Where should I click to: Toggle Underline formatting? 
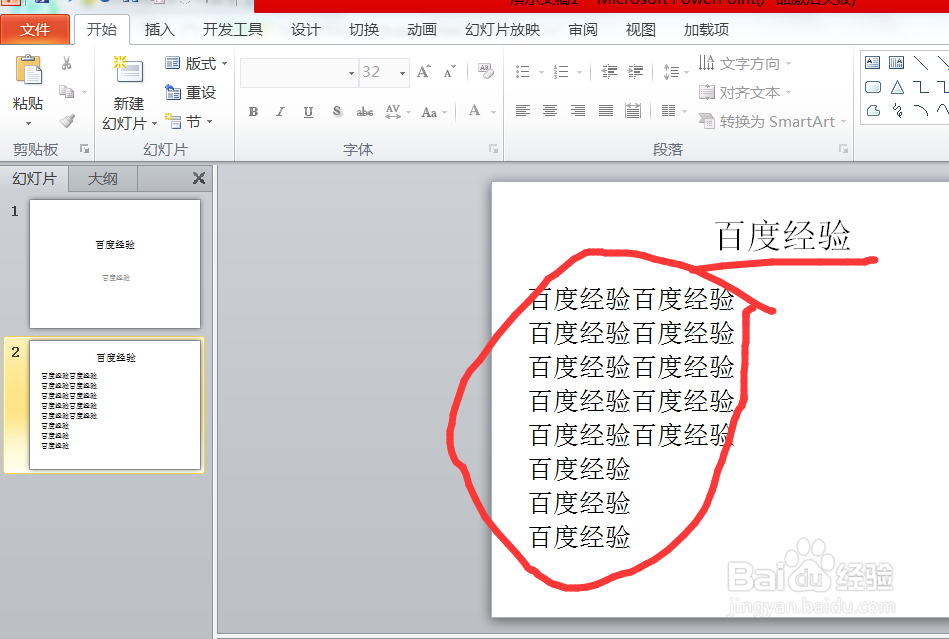pyautogui.click(x=309, y=111)
